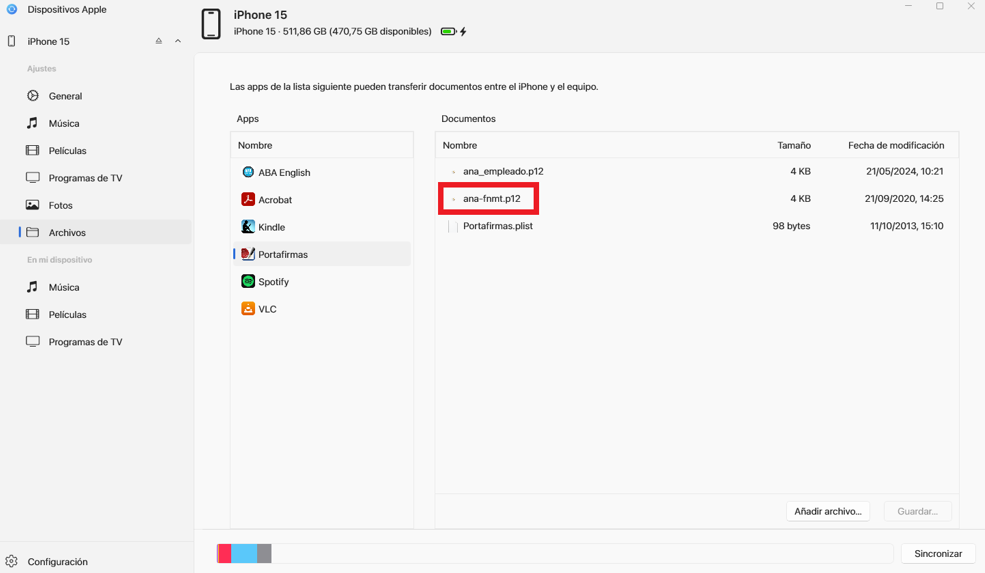Click the large iPhone icon in header
The width and height of the screenshot is (985, 573).
[x=211, y=24]
